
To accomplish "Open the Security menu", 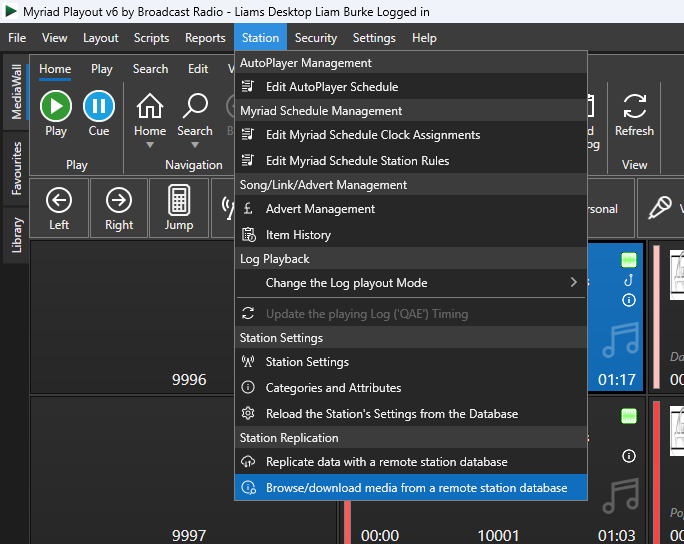I will pos(316,38).
